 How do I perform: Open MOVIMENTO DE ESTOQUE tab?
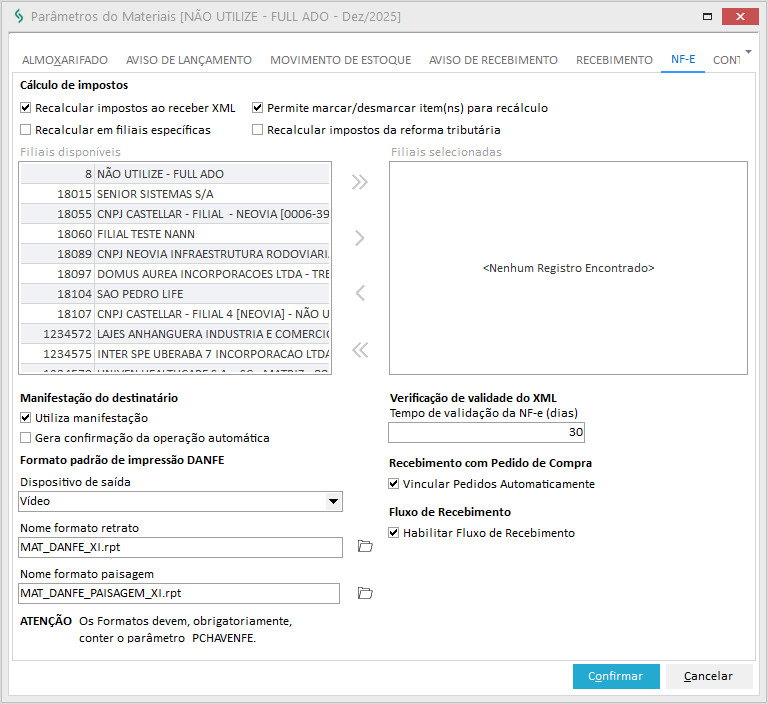pyautogui.click(x=340, y=60)
